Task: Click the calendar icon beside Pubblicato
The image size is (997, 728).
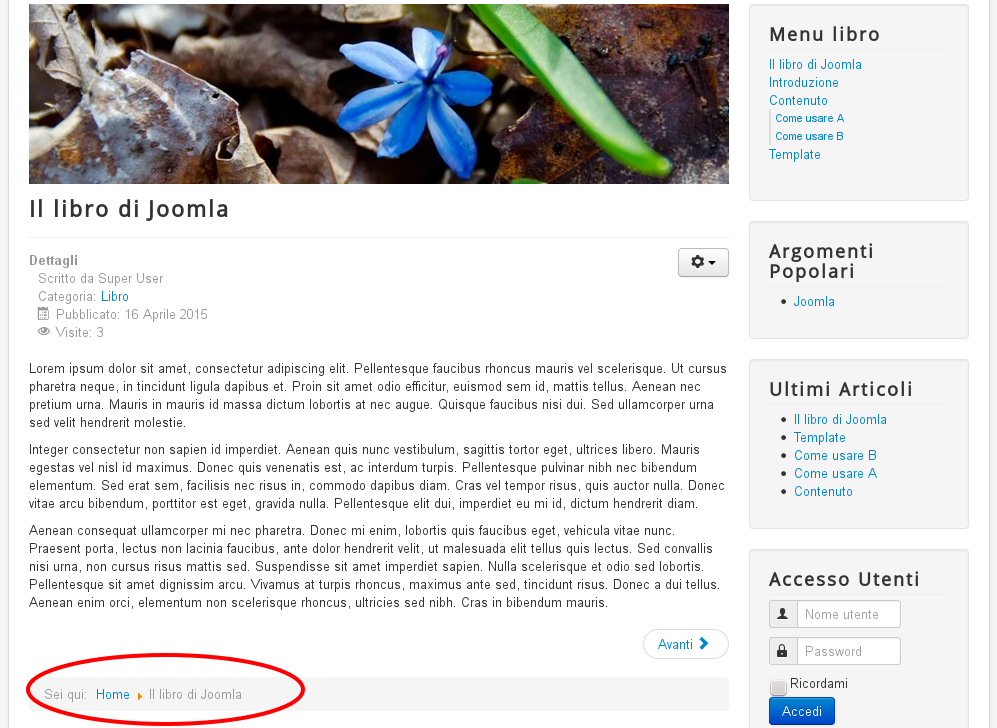Action: (x=43, y=313)
